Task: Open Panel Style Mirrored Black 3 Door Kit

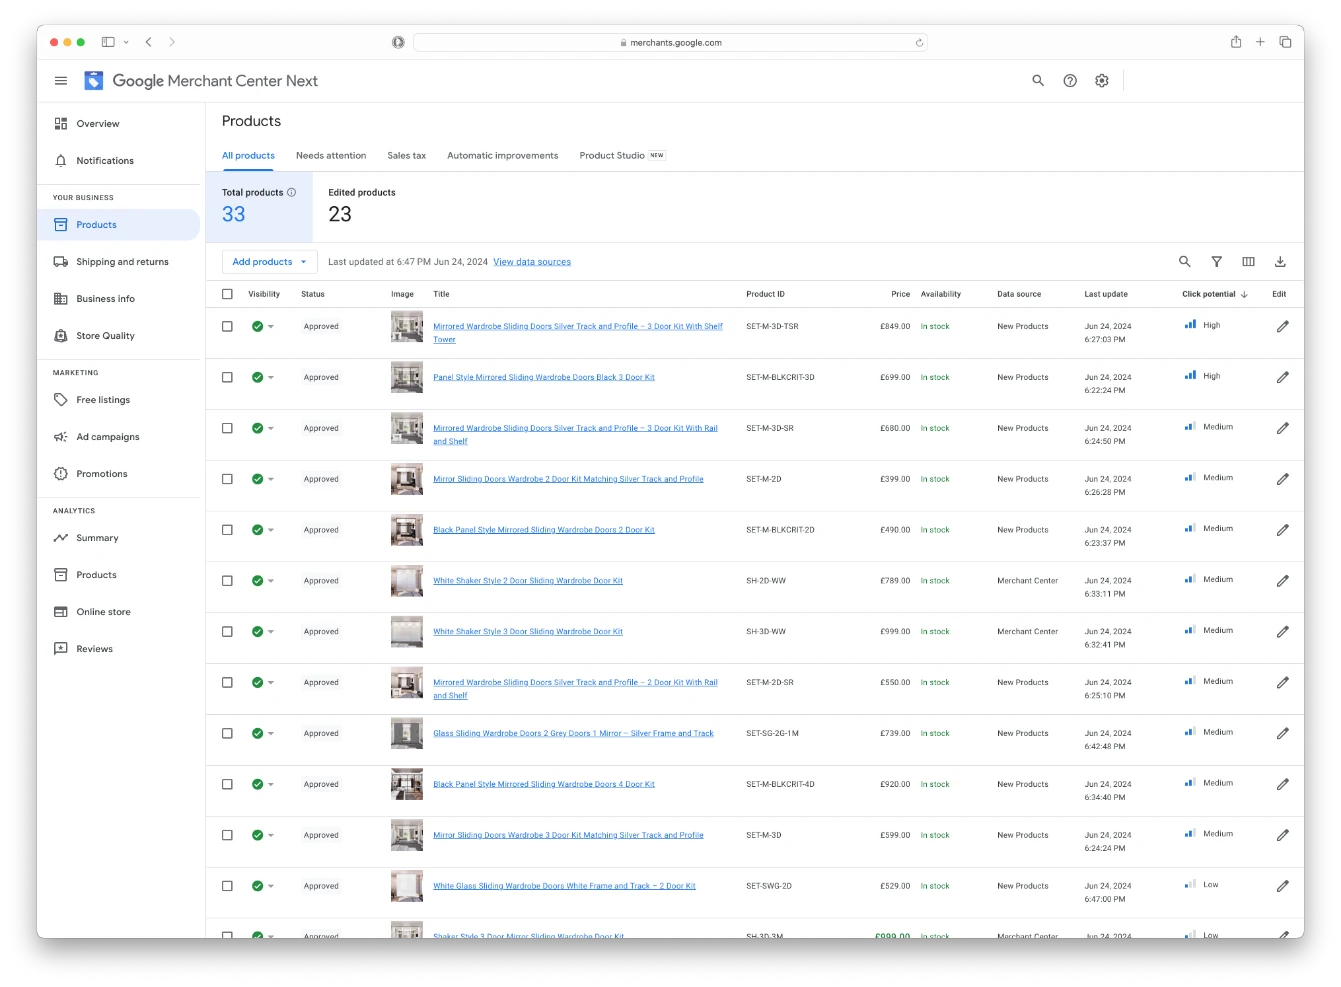Action: click(544, 378)
